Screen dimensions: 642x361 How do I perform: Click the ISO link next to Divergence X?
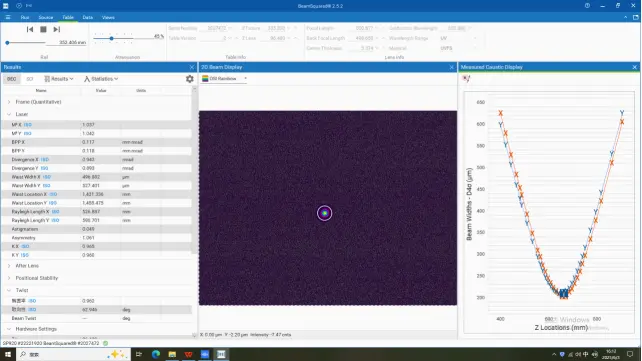tap(45, 160)
